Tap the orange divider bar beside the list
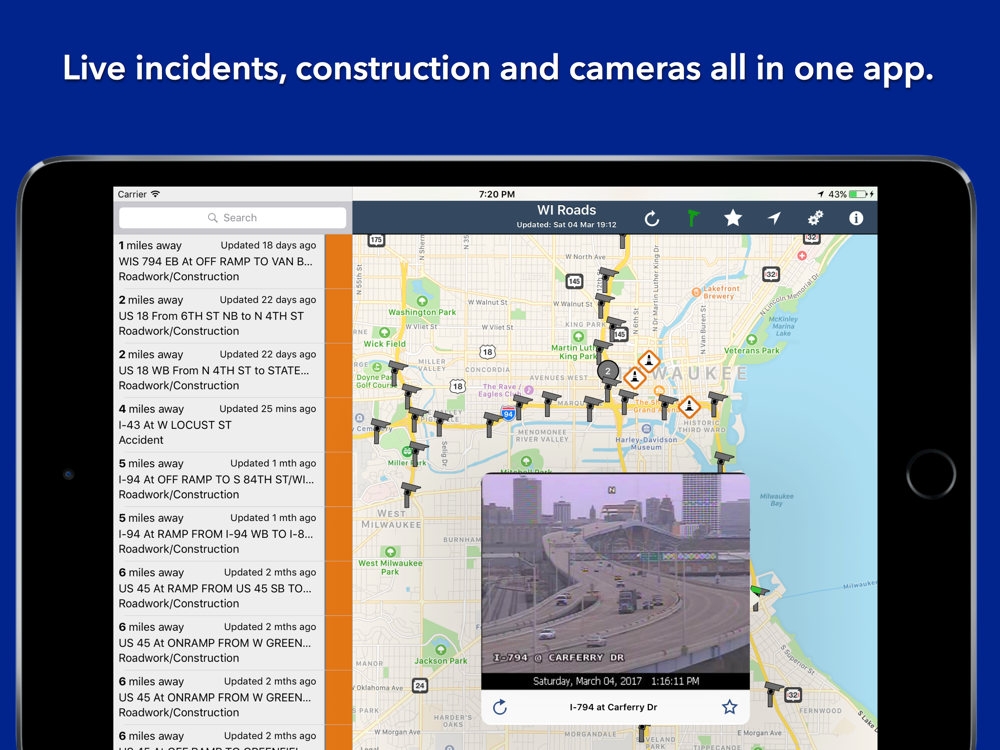 338,490
